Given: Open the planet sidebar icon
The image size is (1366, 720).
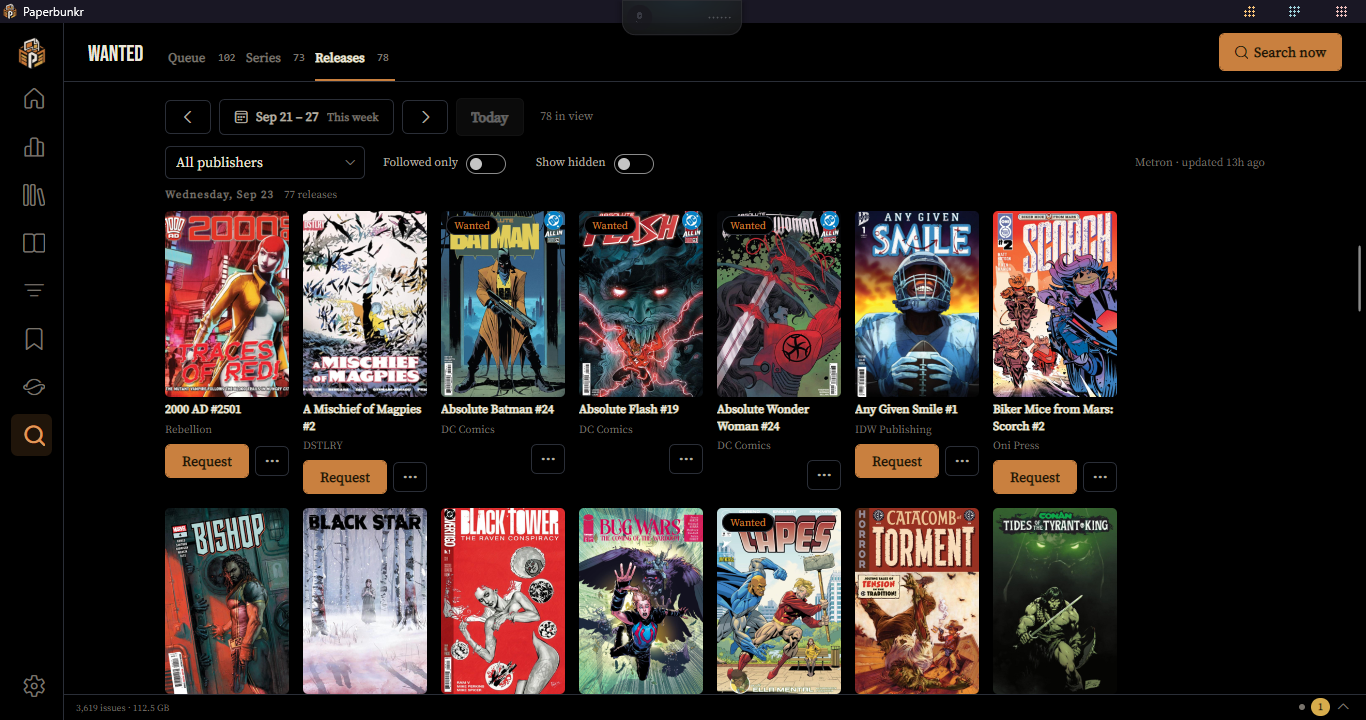Looking at the screenshot, I should (34, 387).
